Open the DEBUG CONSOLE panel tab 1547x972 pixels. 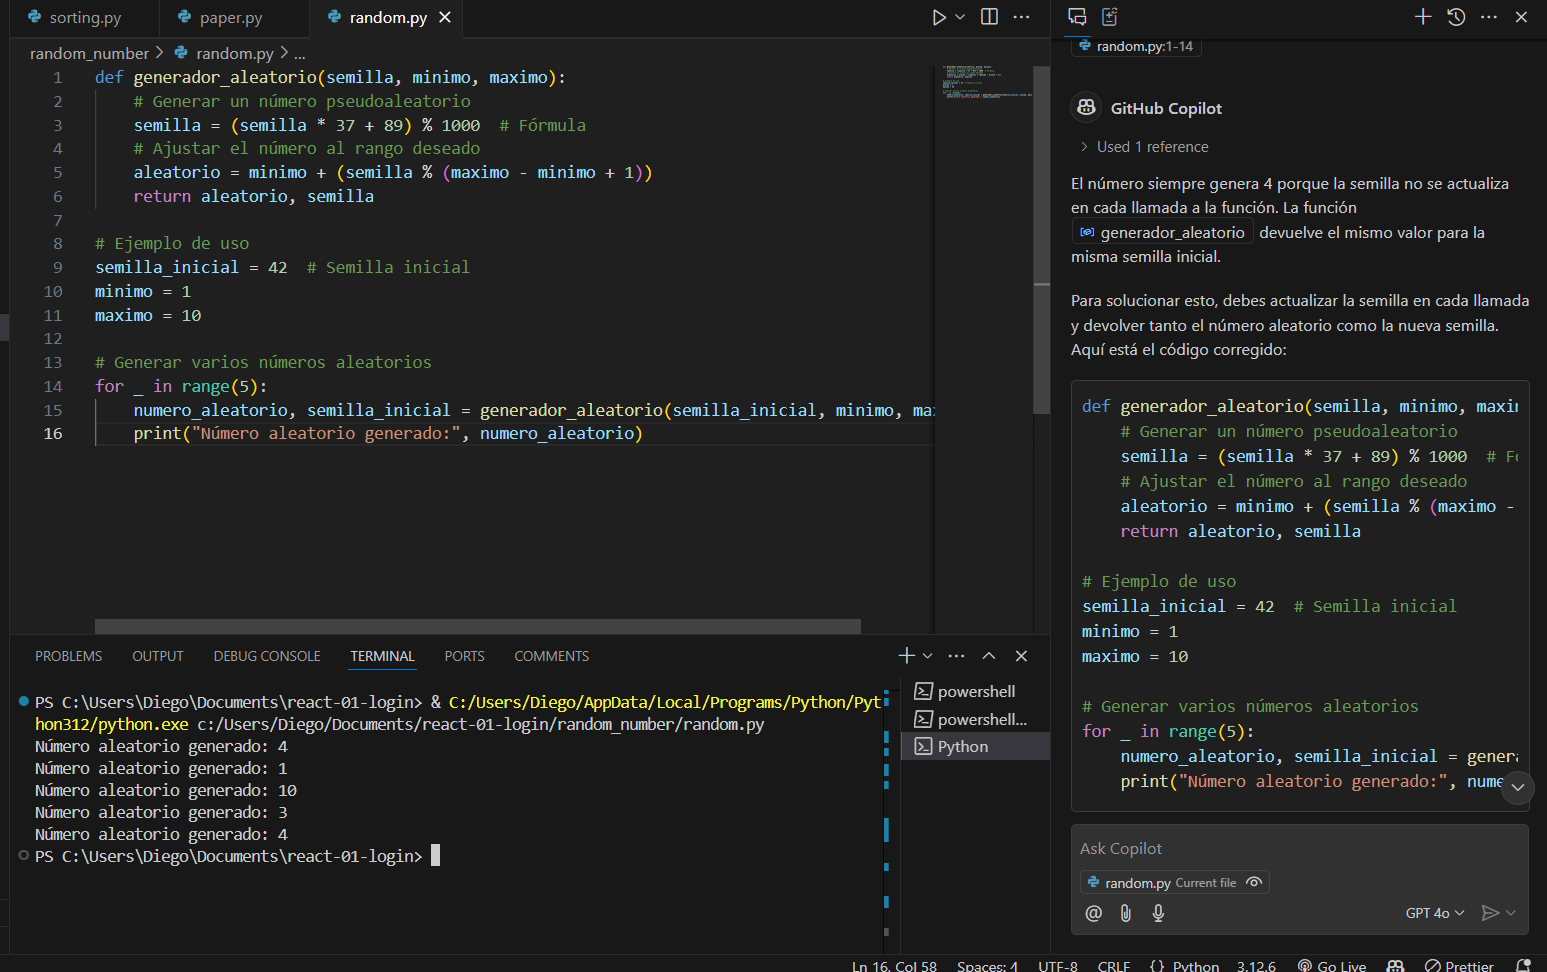pos(267,656)
